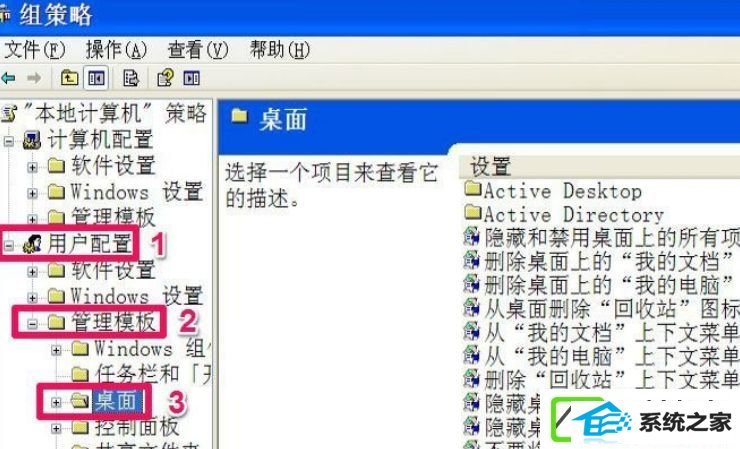This screenshot has height=449, width=740.
Task: Click the Help toolbar icon
Action: point(165,78)
